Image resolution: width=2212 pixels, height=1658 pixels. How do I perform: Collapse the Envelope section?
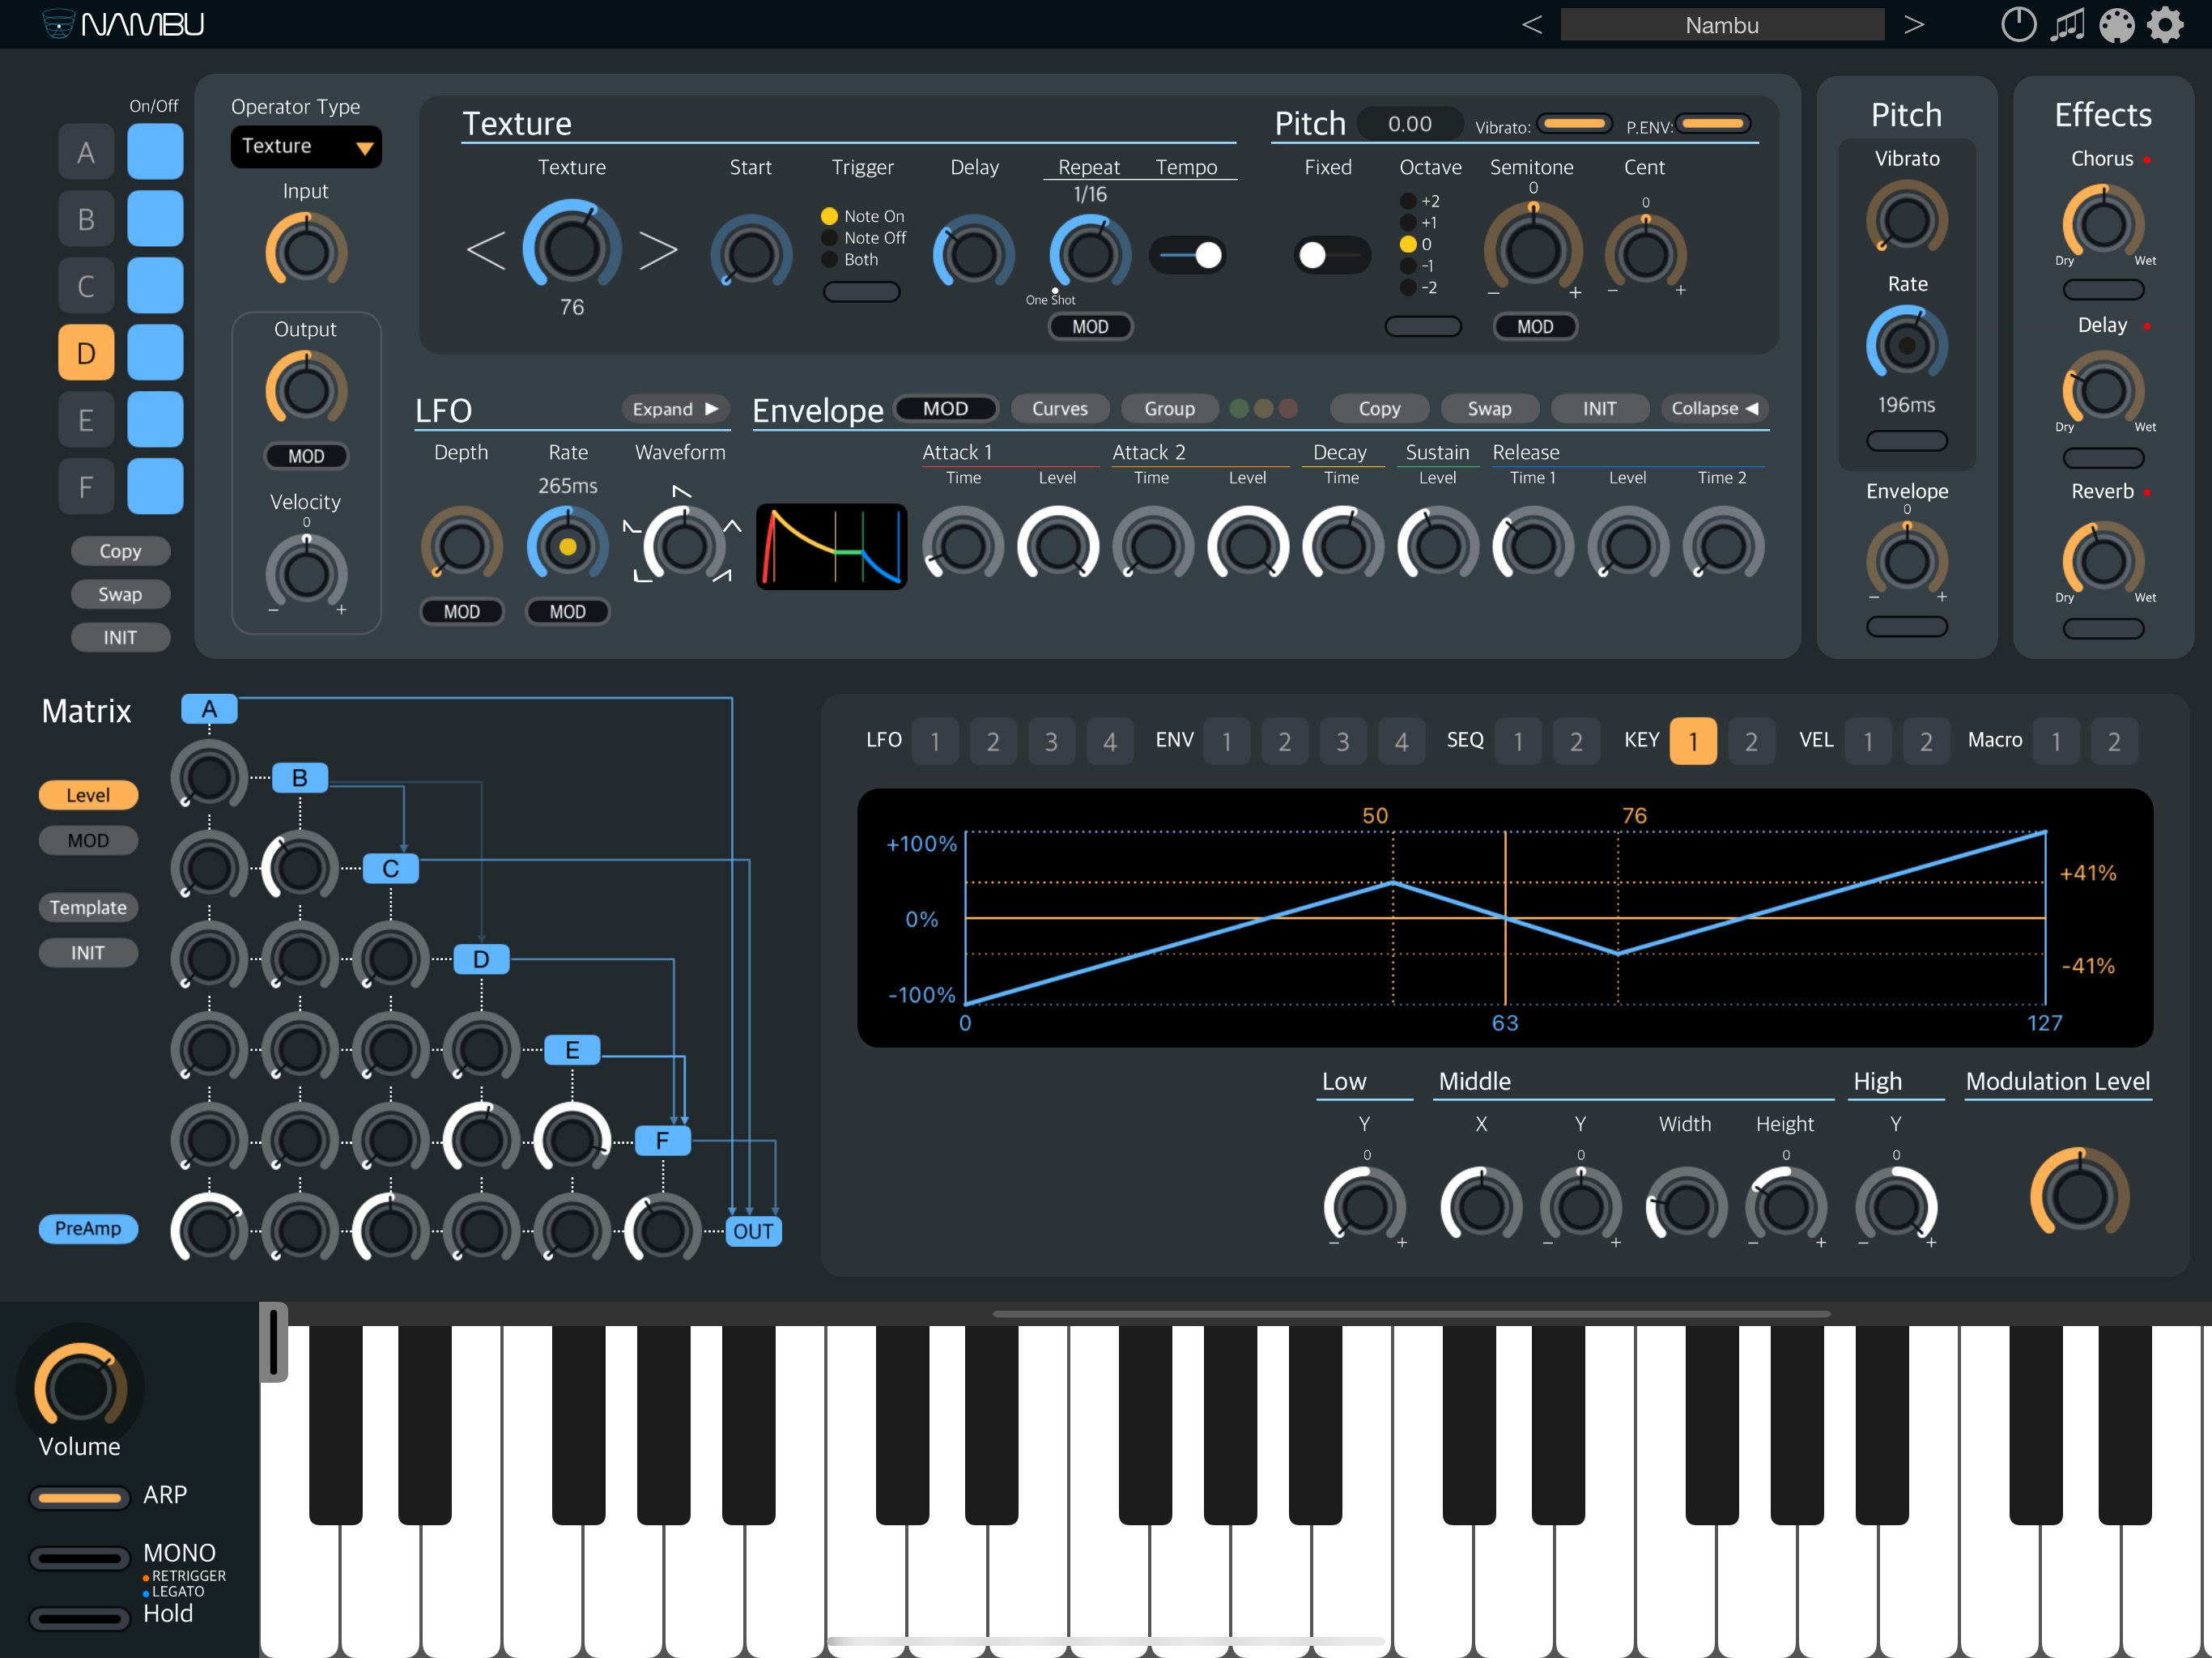pyautogui.click(x=1714, y=409)
